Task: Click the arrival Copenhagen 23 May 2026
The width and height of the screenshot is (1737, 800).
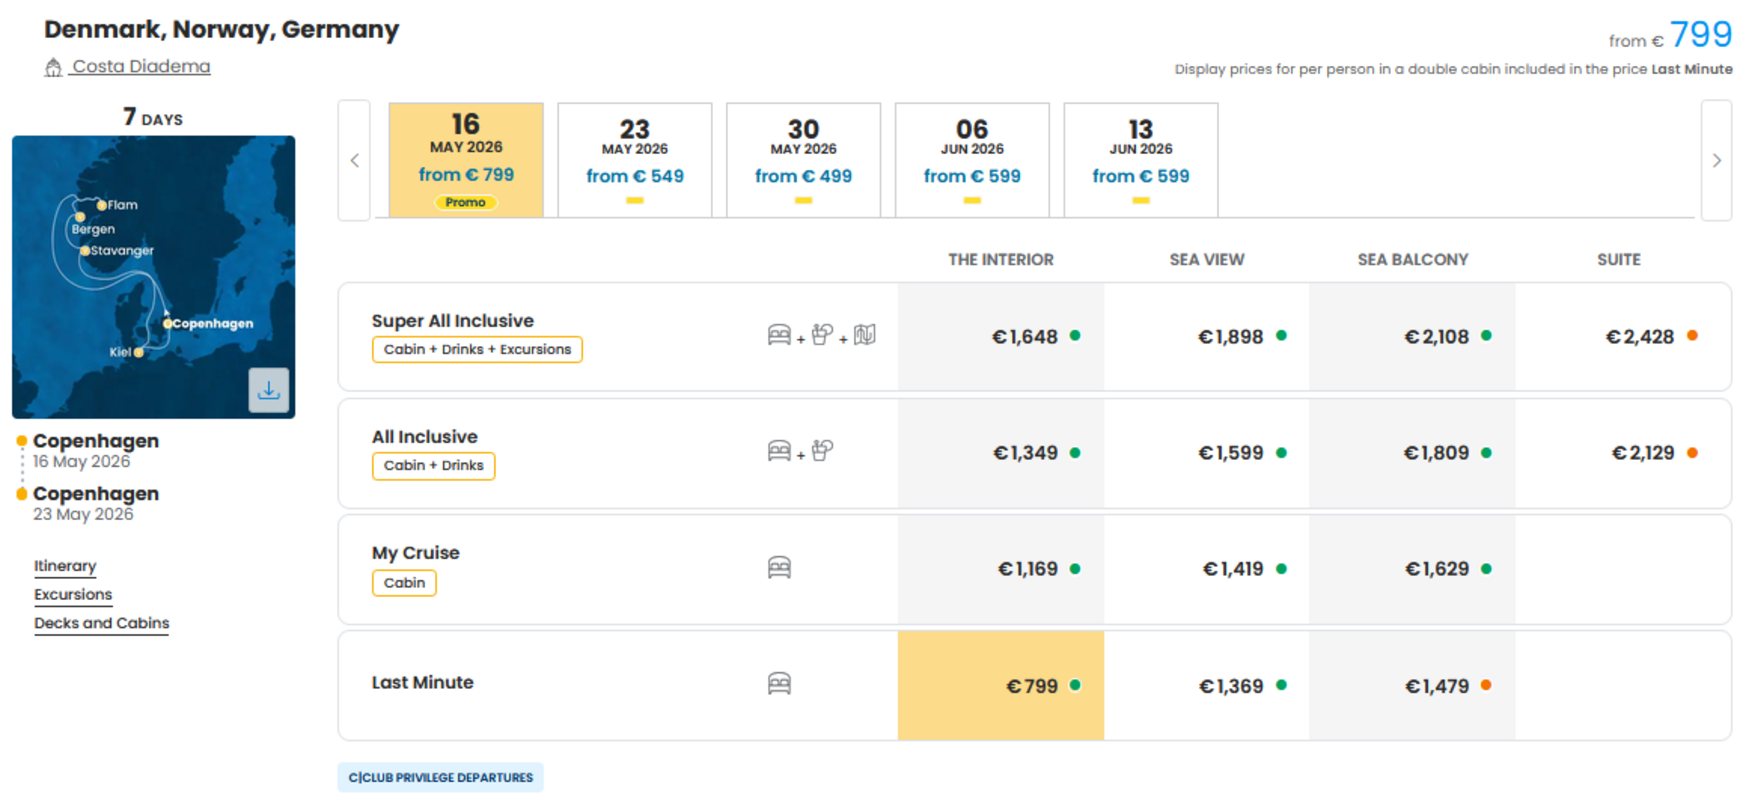Action: [95, 503]
